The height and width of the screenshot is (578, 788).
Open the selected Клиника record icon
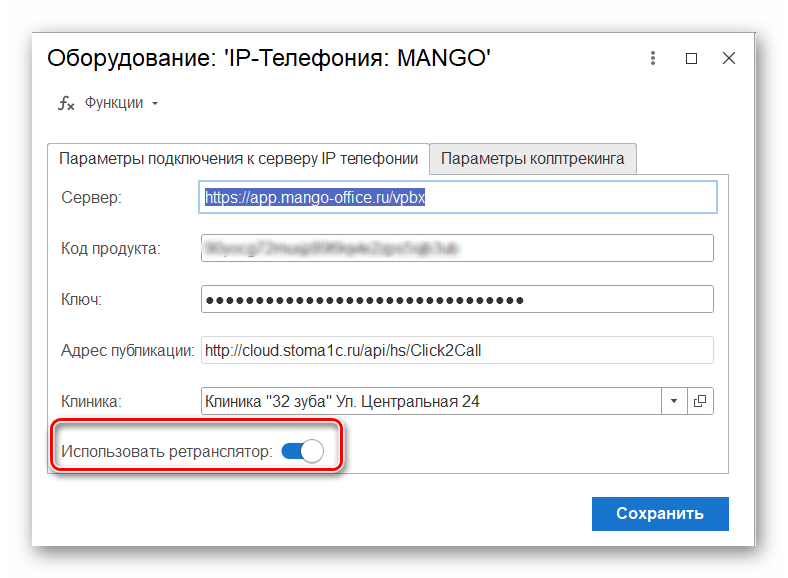[700, 401]
